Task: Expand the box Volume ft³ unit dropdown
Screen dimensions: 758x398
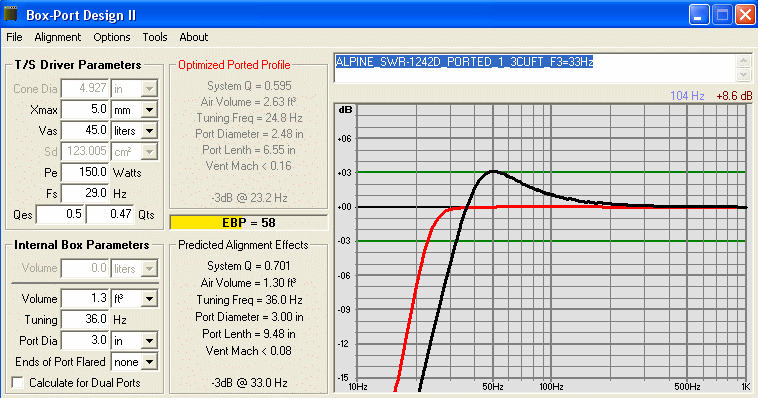Action: point(149,299)
